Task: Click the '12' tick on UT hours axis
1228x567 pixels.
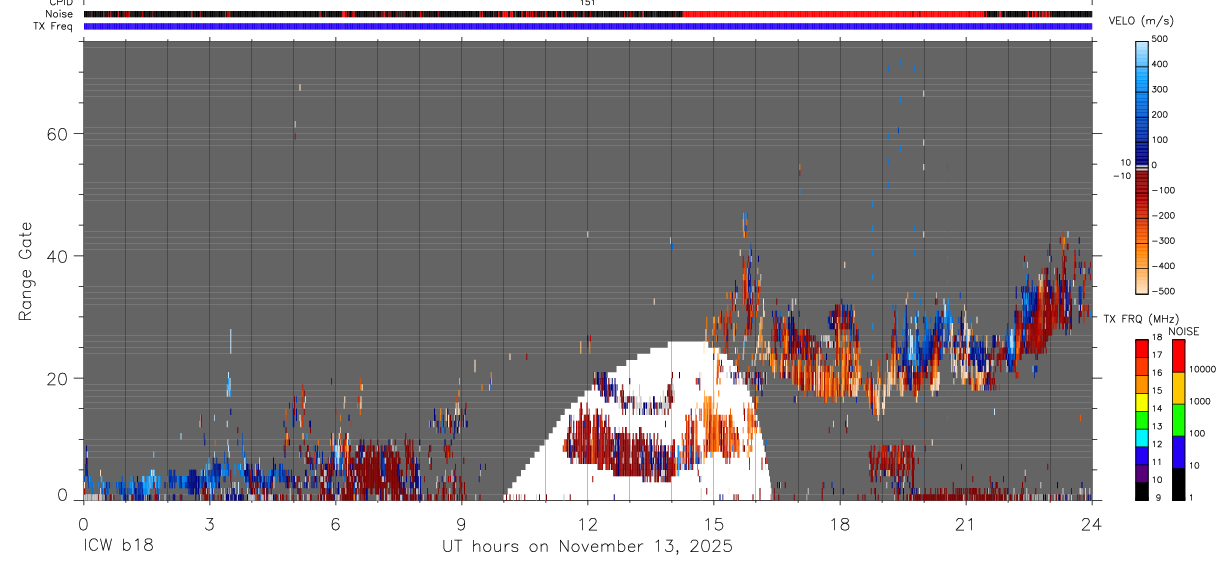Action: click(588, 523)
